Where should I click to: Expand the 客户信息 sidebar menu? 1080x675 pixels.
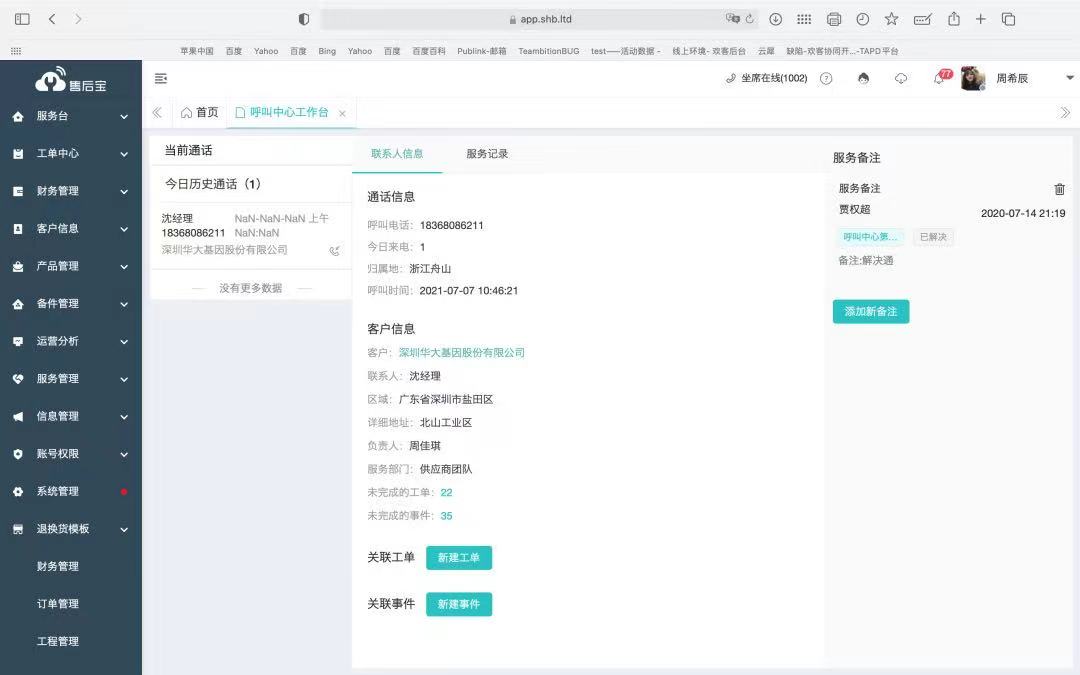click(70, 229)
